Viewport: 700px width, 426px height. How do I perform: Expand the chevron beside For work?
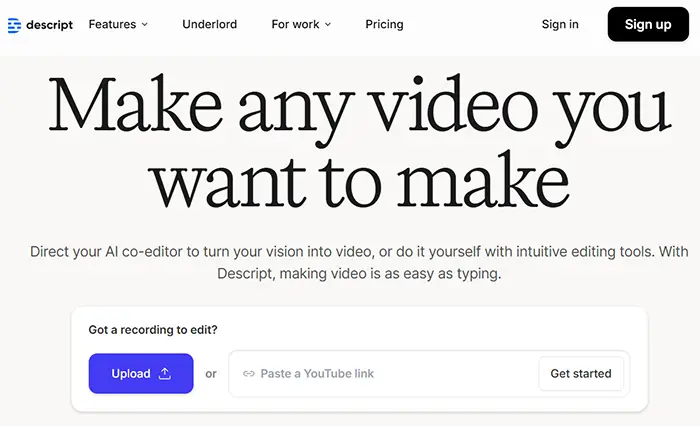(327, 24)
